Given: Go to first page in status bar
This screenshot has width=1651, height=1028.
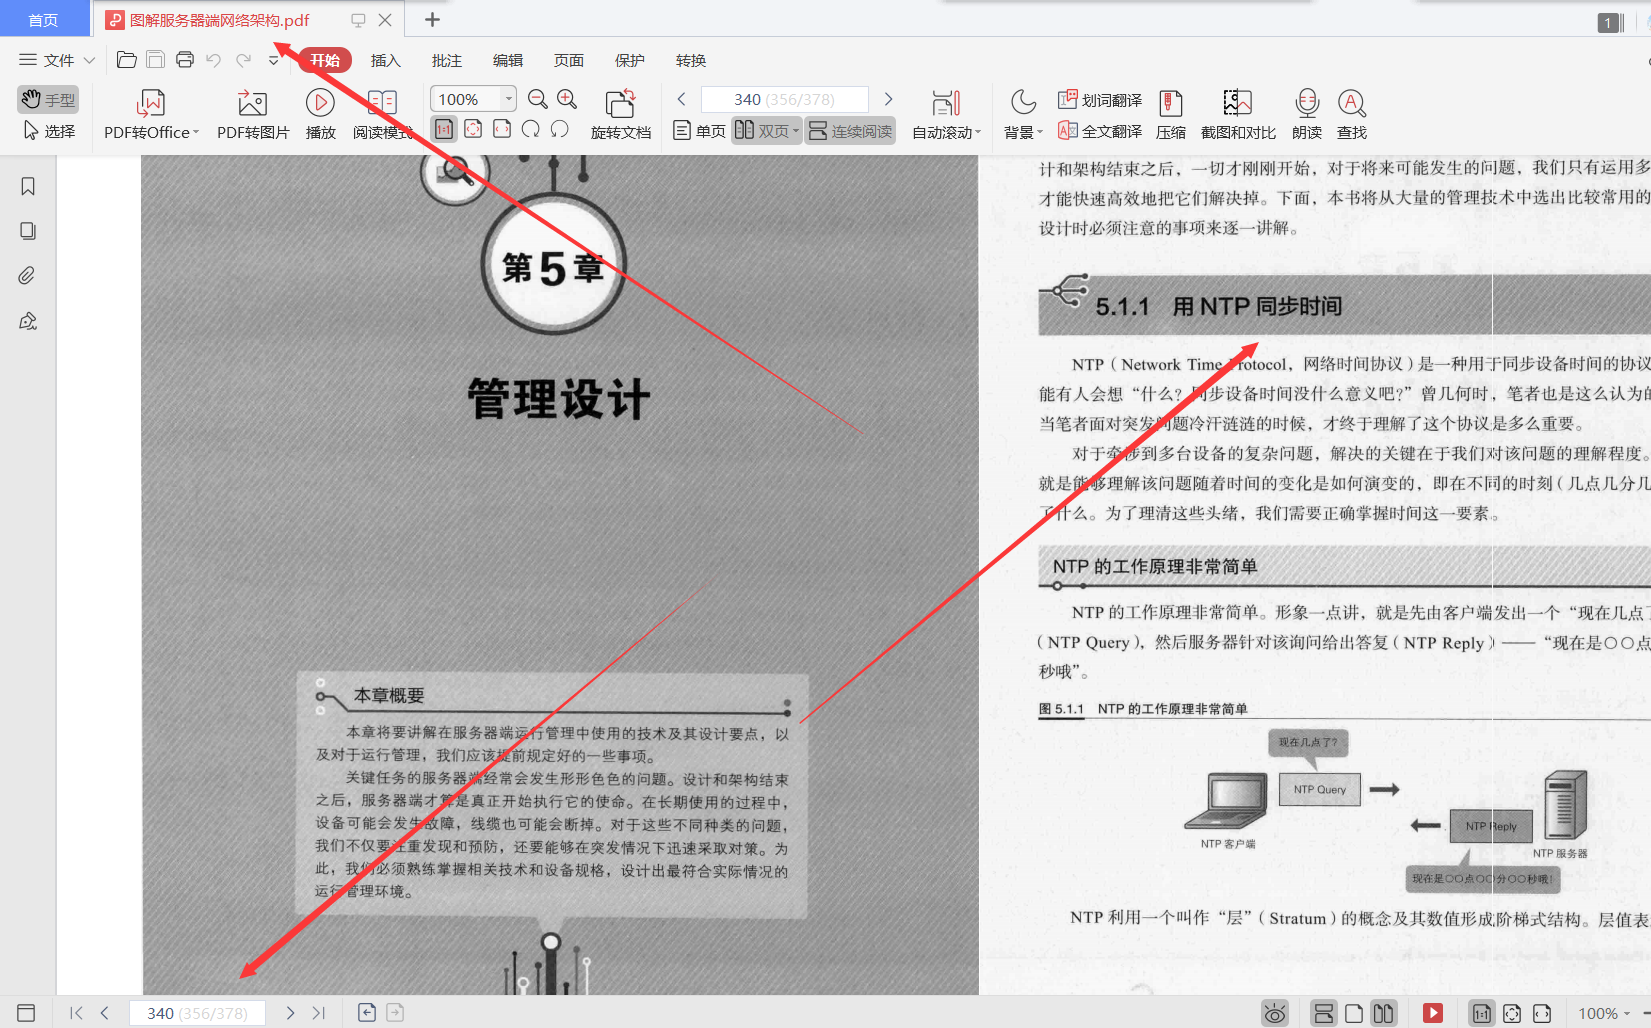Looking at the screenshot, I should coord(76,1013).
